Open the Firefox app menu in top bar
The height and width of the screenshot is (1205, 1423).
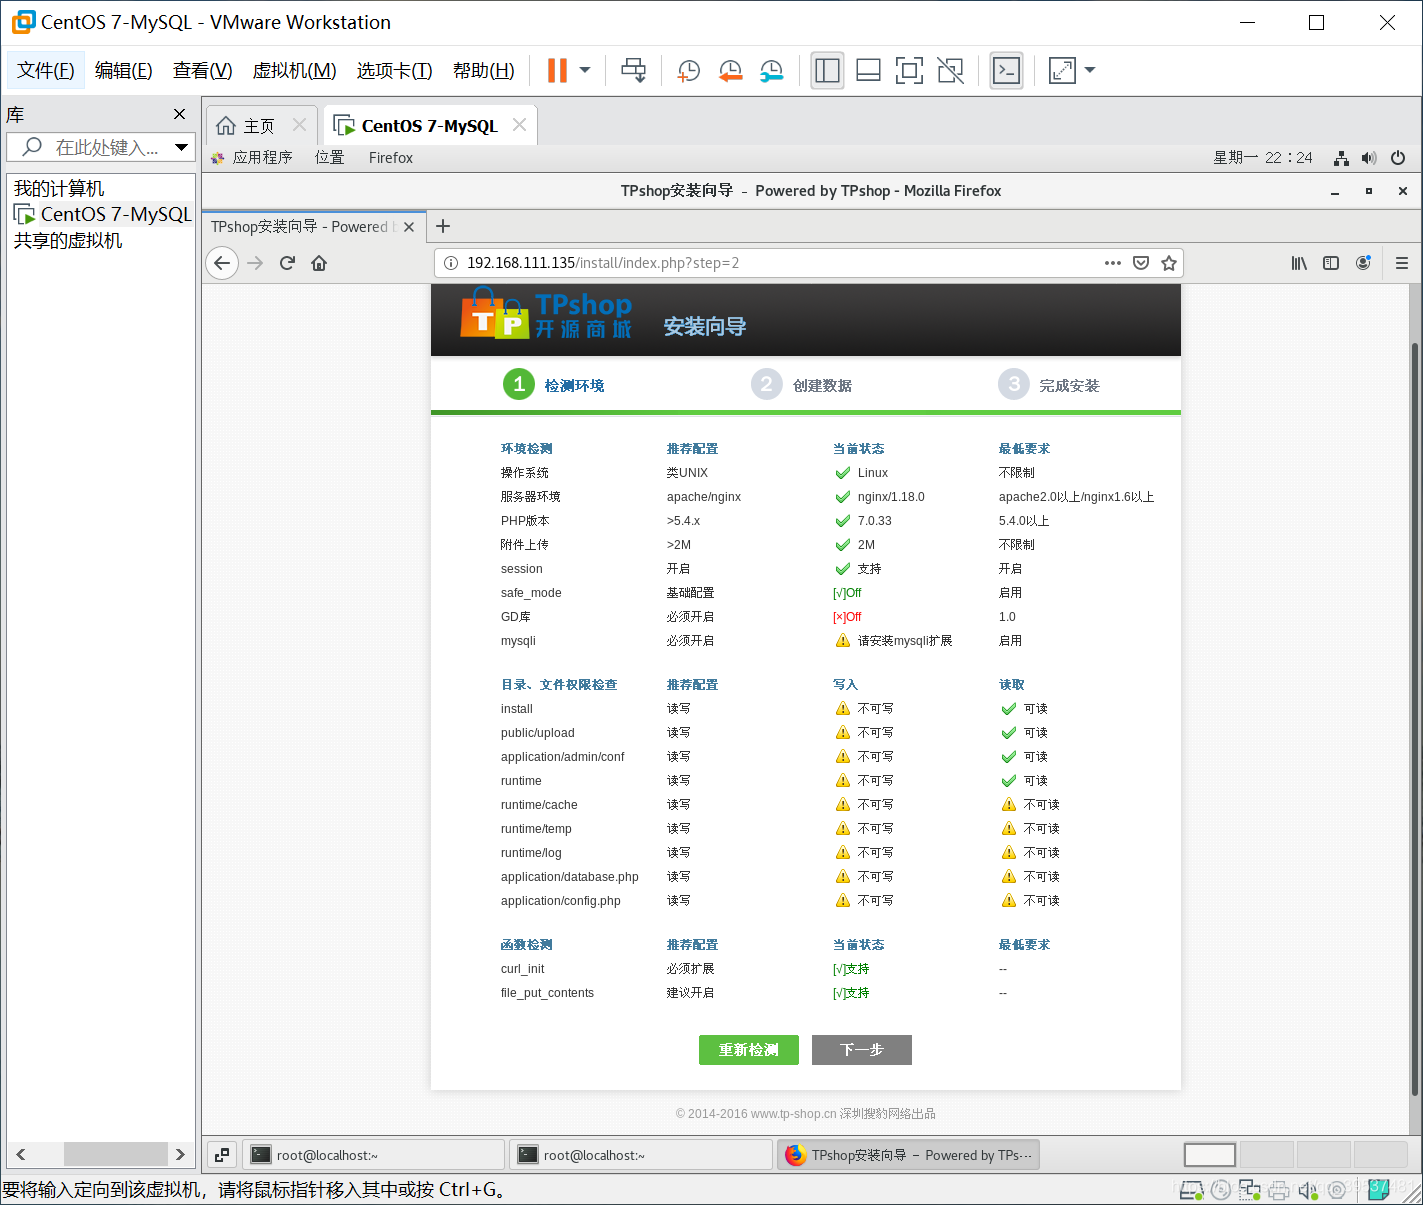pyautogui.click(x=390, y=158)
